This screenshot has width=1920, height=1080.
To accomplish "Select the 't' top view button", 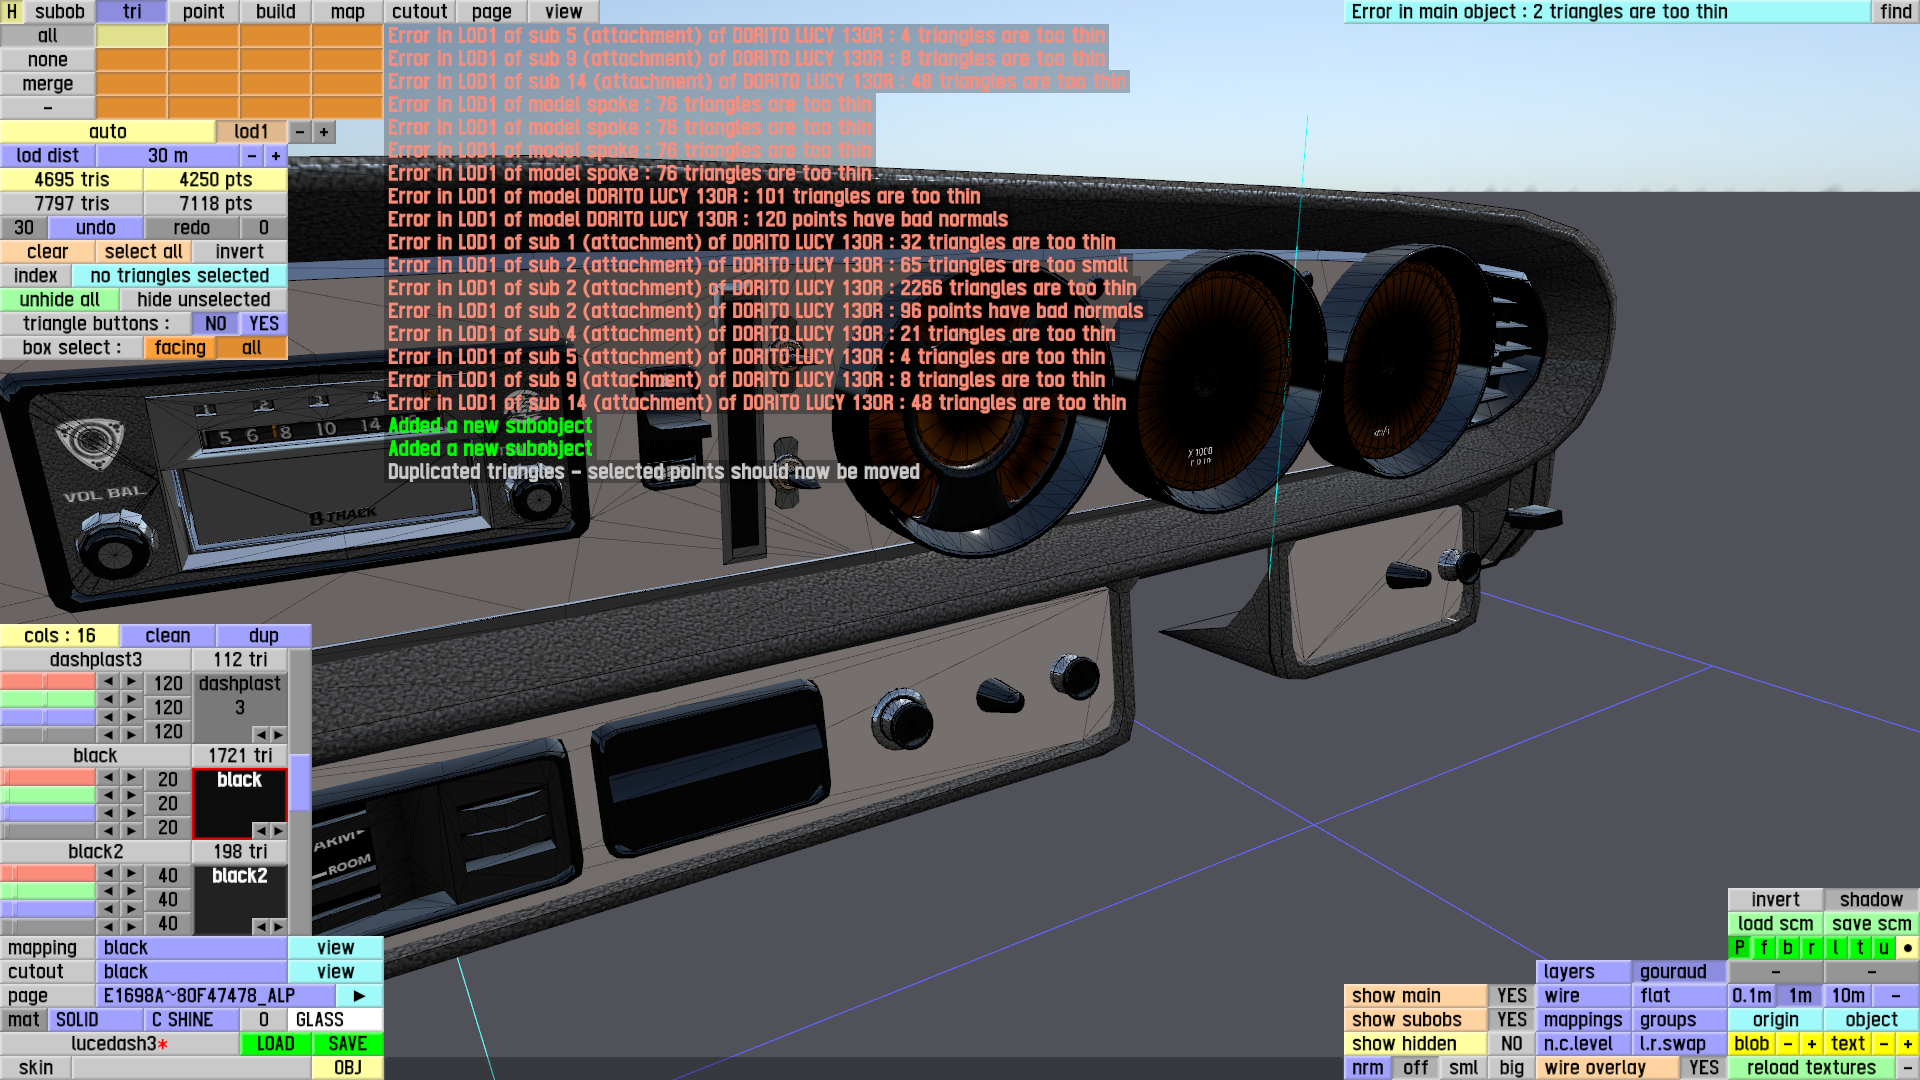I will pos(1859,947).
